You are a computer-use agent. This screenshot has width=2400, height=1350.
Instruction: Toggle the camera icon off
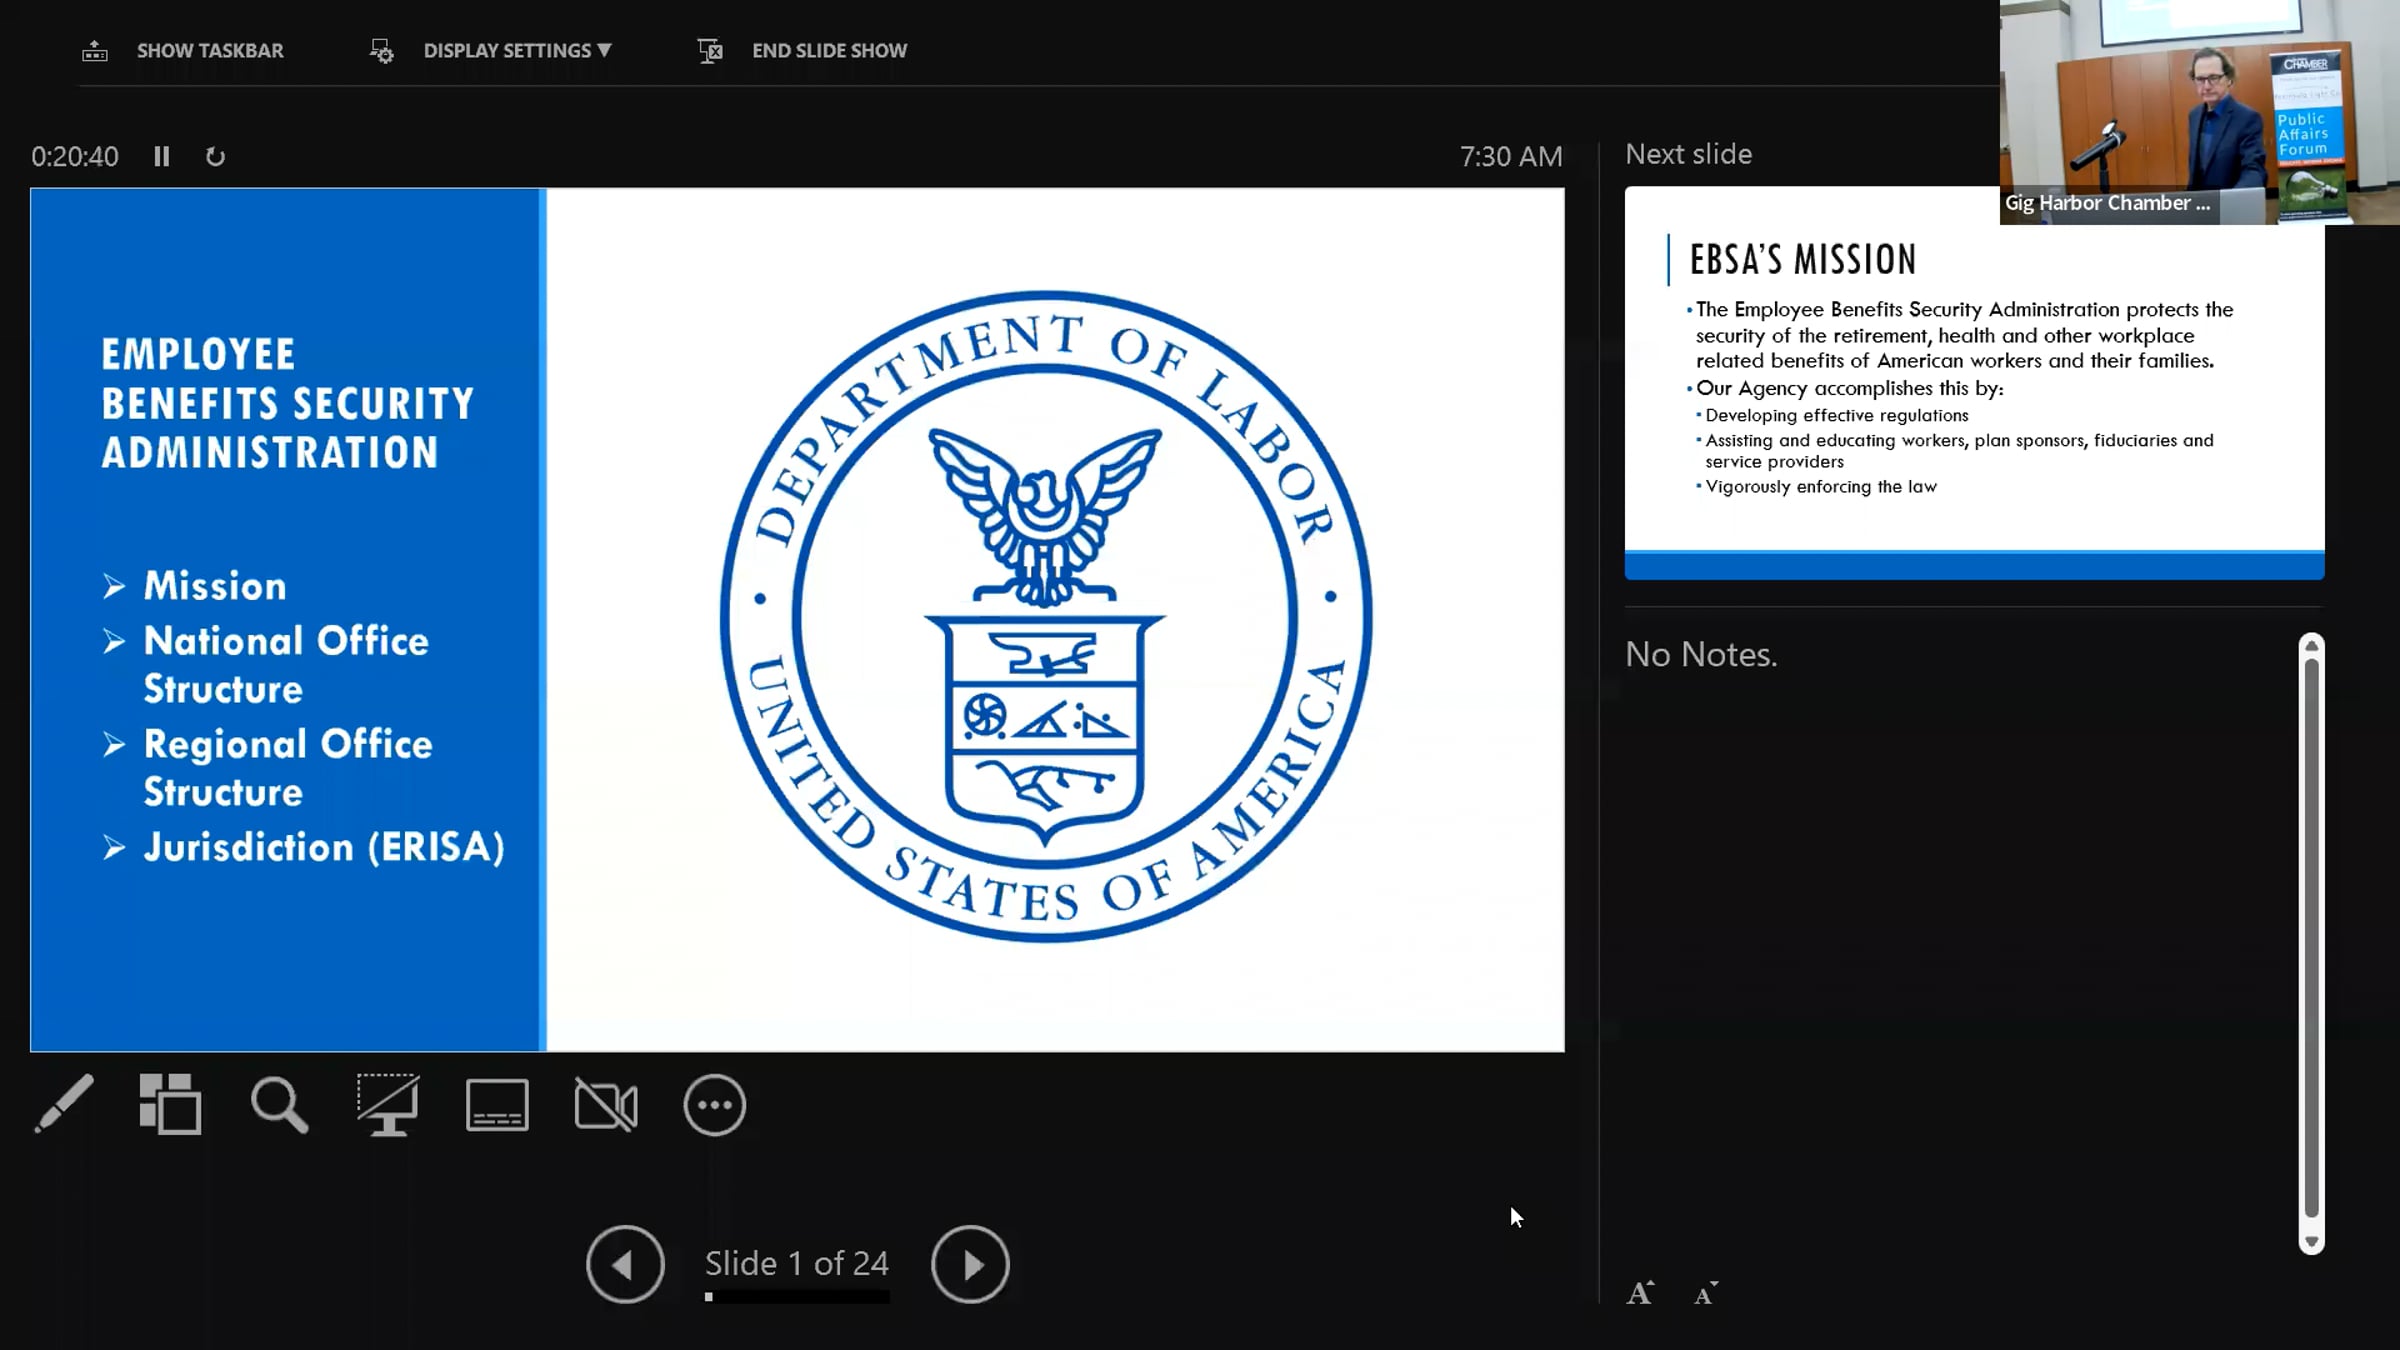click(x=606, y=1105)
